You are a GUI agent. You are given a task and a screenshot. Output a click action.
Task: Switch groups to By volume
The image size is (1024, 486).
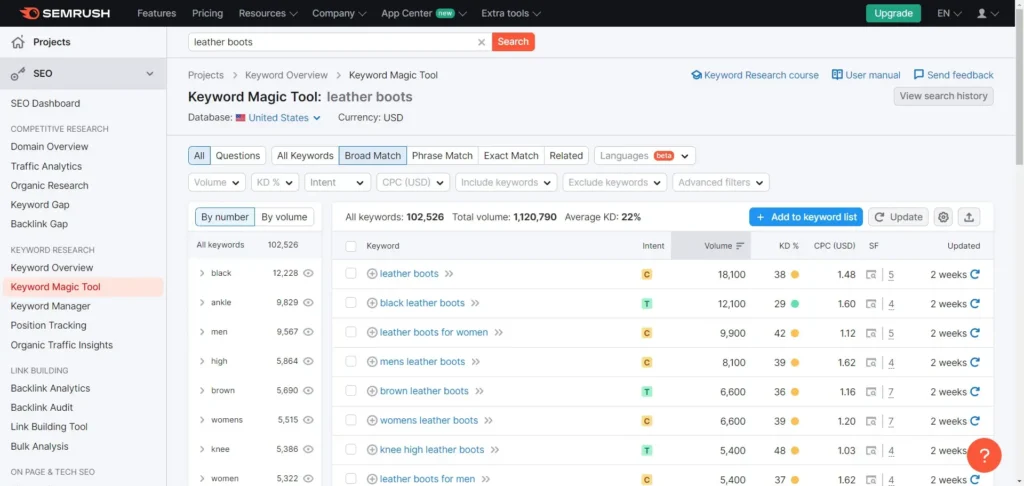284,217
